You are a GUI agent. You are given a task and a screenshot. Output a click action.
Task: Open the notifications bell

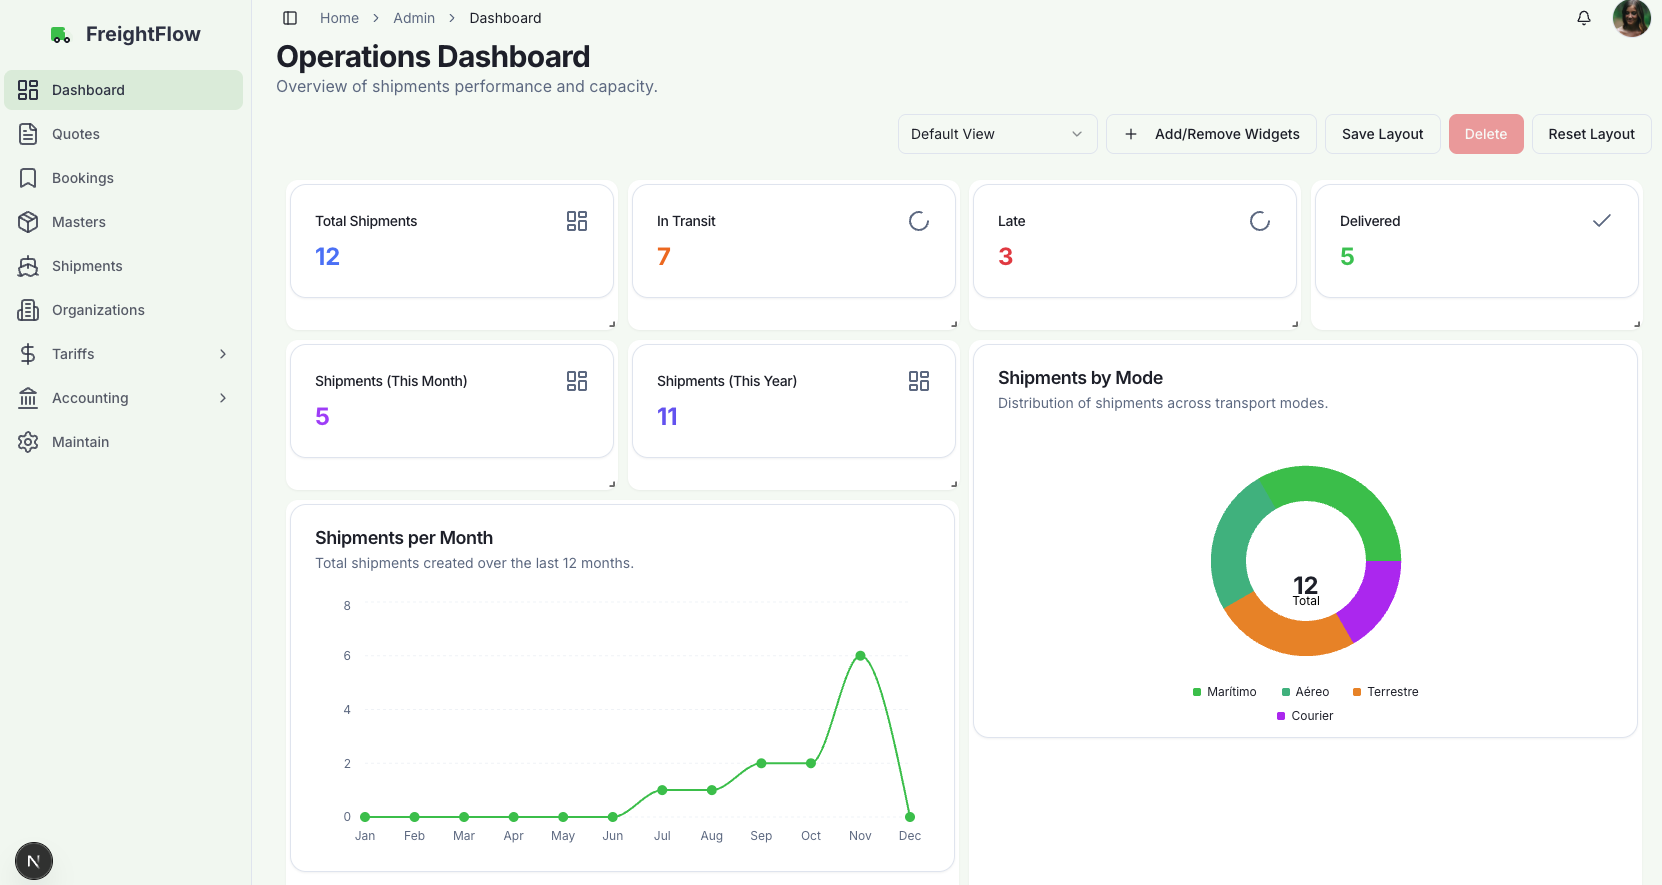[x=1584, y=18]
